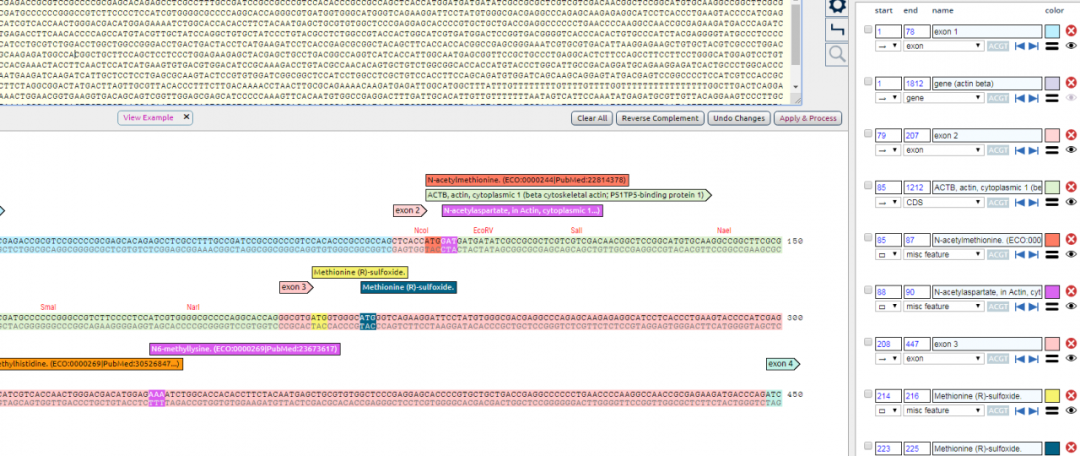Close the View Example tab
Screen dimensions: 1080x456
pyautogui.click(x=186, y=117)
